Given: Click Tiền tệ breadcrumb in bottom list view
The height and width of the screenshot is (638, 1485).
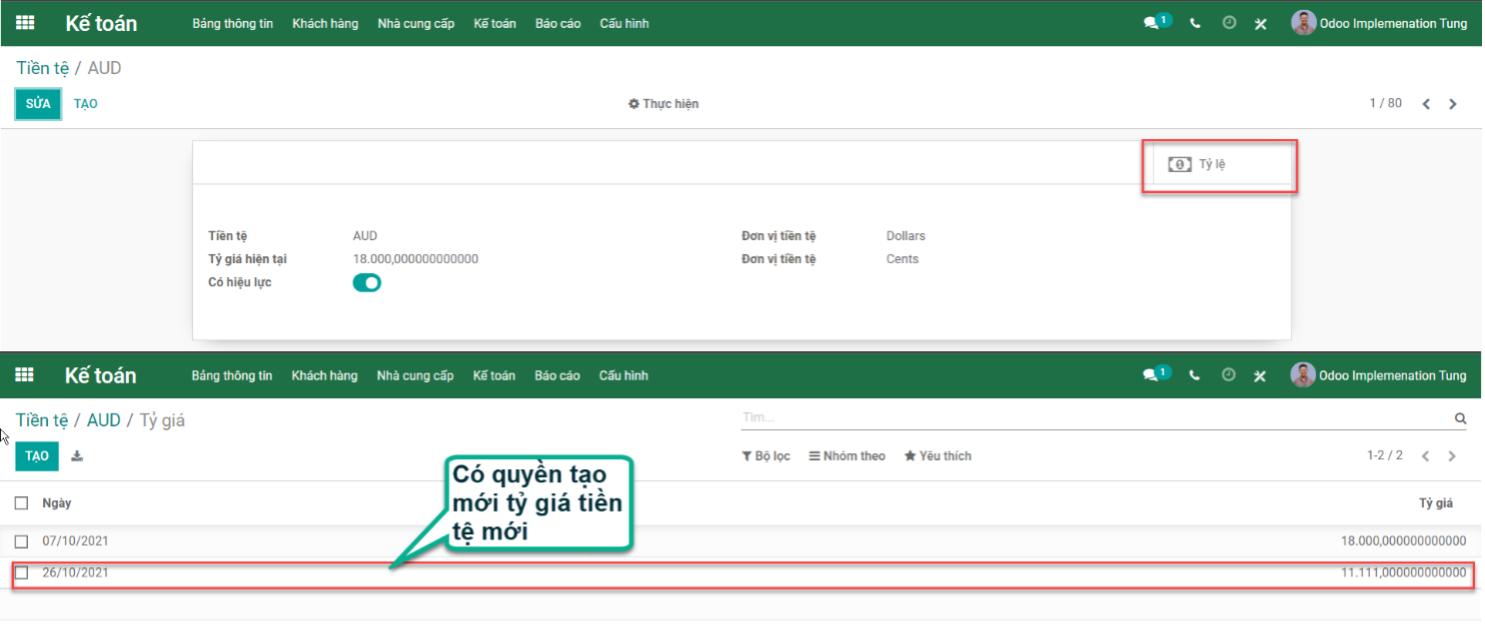Looking at the screenshot, I should pyautogui.click(x=42, y=420).
